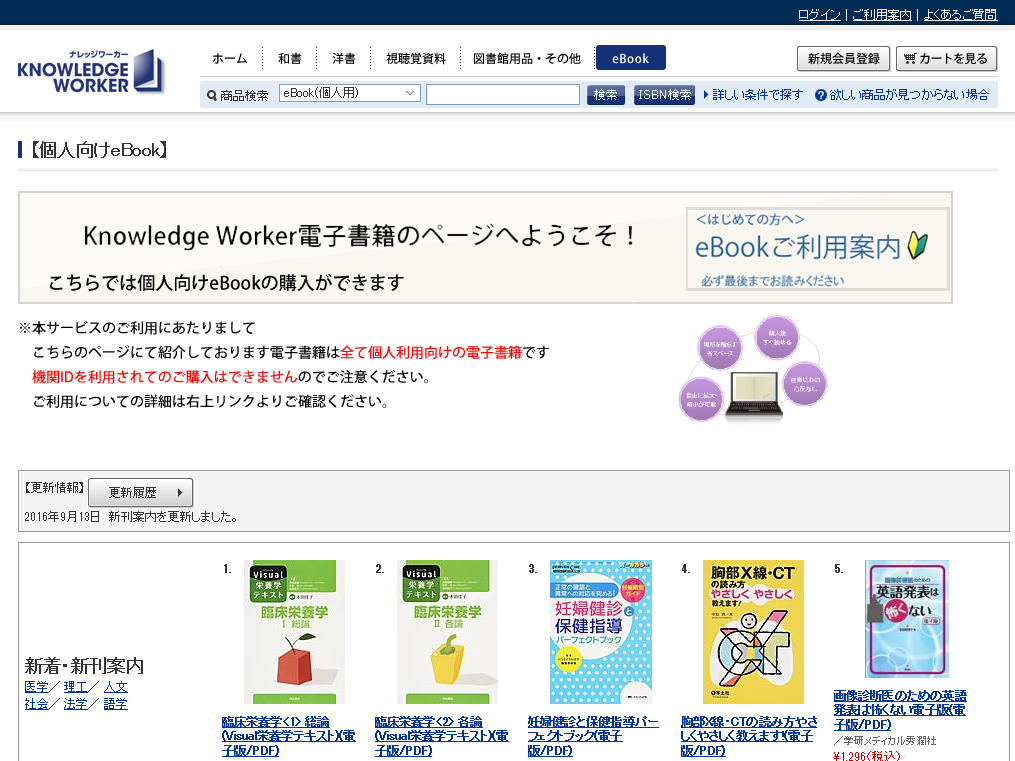Open the 理工 category link
Screen dimensions: 1015x761
(75, 687)
